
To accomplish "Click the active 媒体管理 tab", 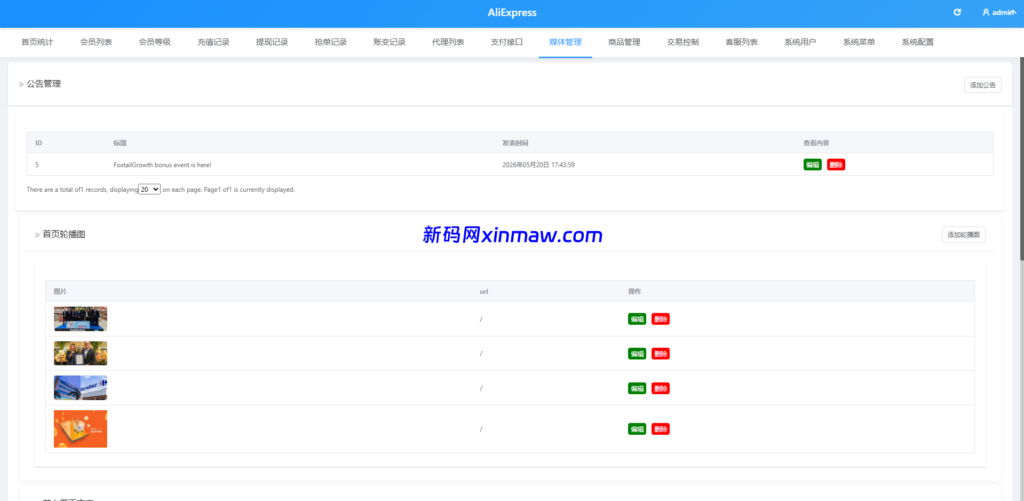I will [x=566, y=42].
